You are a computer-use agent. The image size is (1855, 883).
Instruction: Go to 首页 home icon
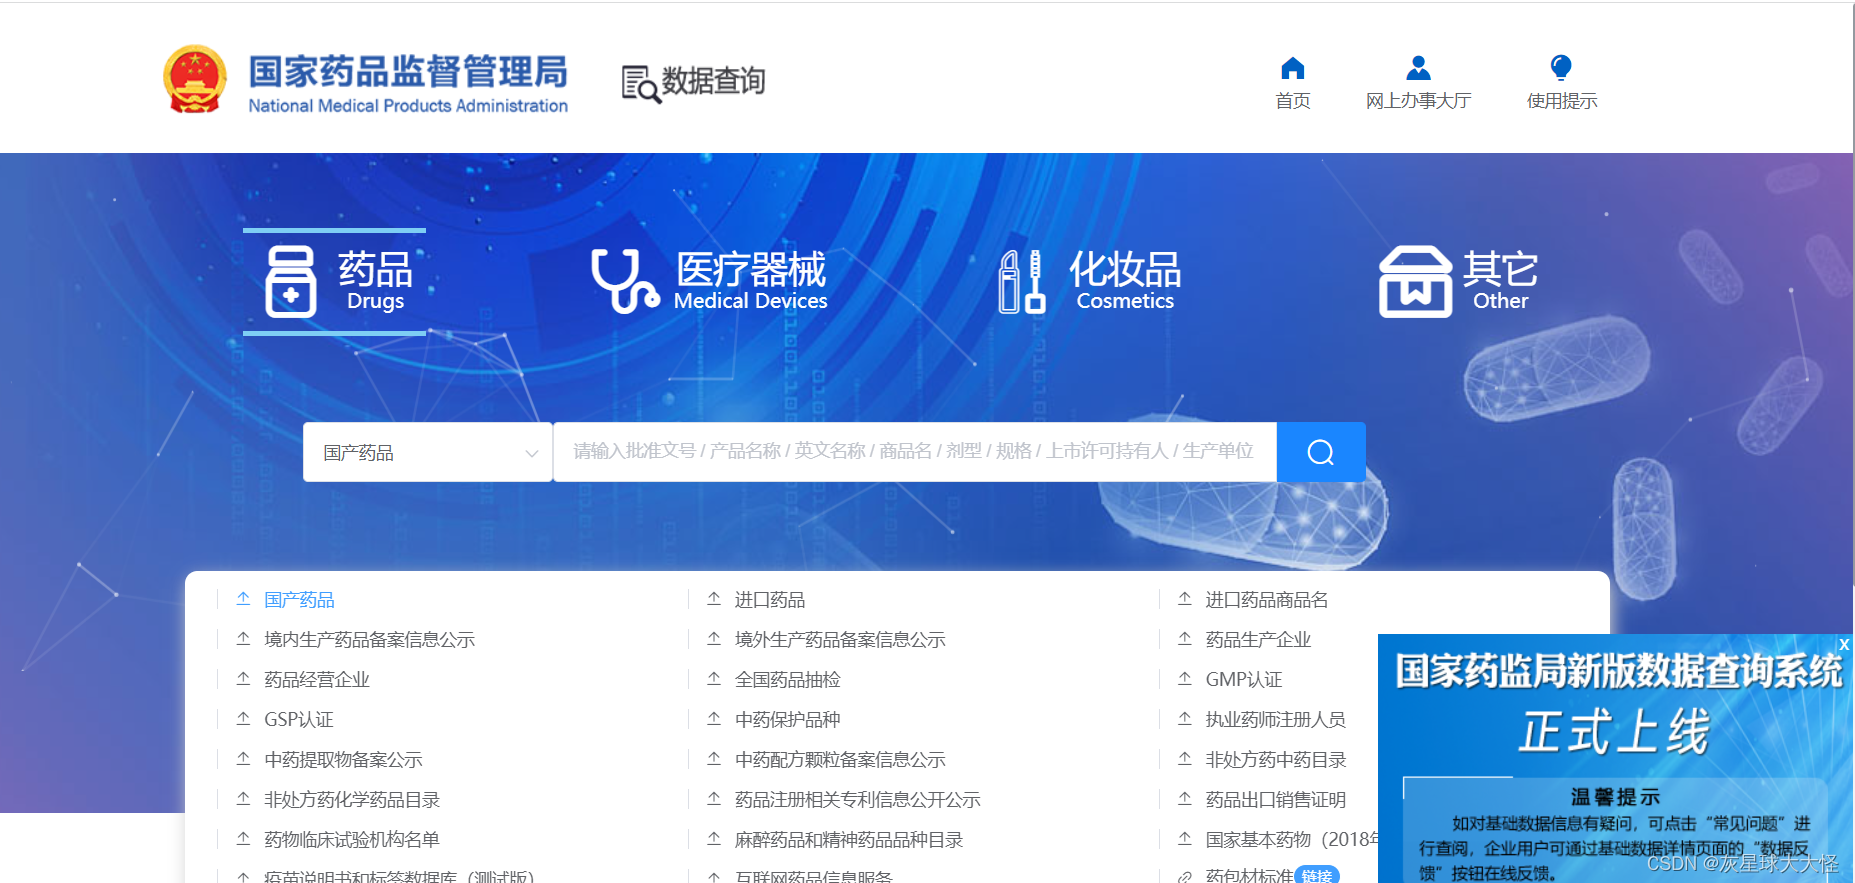[1293, 68]
